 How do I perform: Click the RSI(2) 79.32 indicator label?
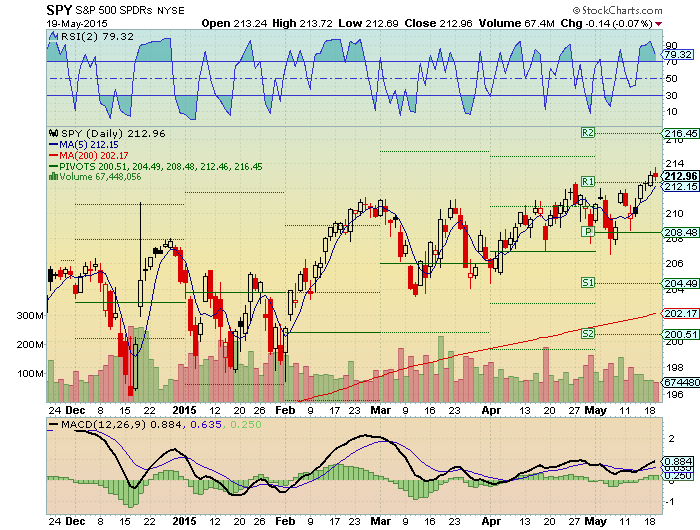[x=97, y=37]
